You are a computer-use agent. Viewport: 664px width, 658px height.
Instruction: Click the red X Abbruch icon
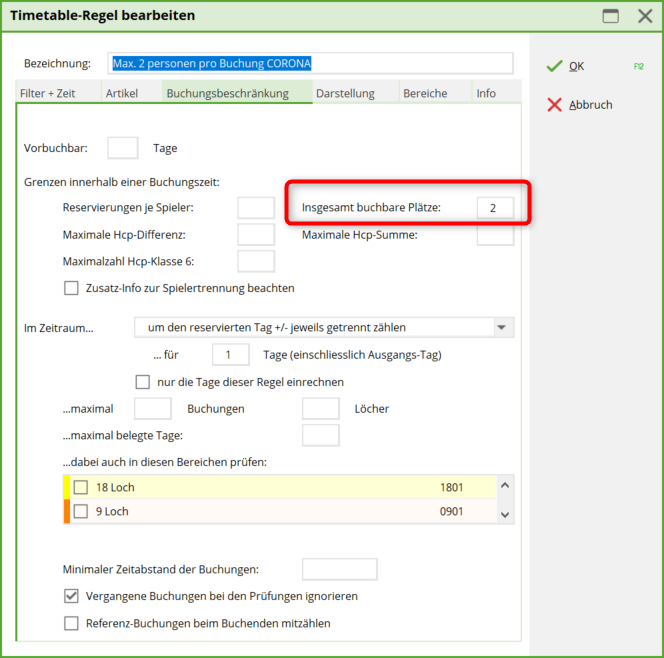tap(554, 105)
